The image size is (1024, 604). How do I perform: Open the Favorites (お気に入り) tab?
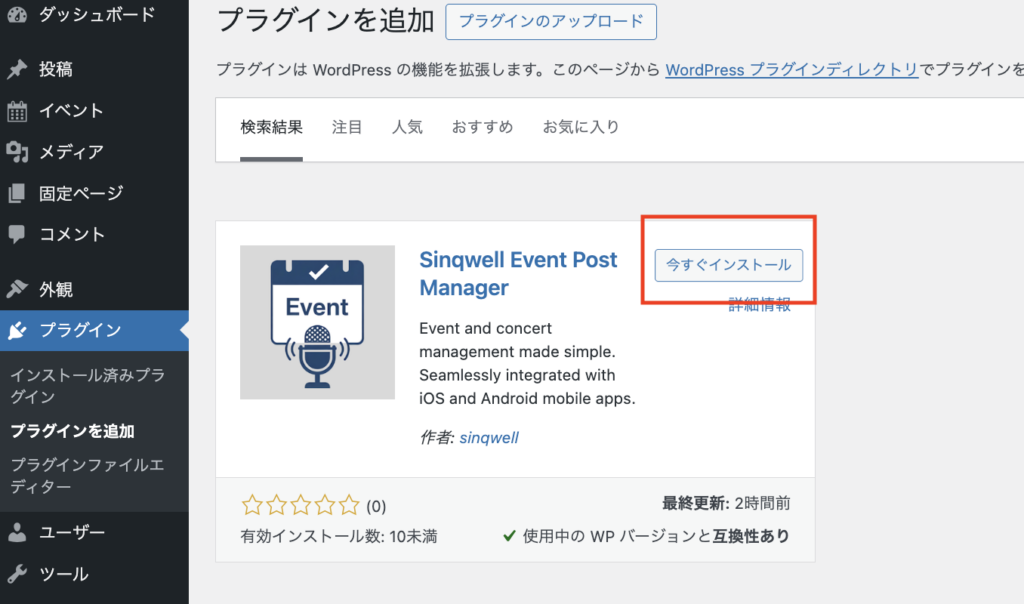click(x=581, y=127)
